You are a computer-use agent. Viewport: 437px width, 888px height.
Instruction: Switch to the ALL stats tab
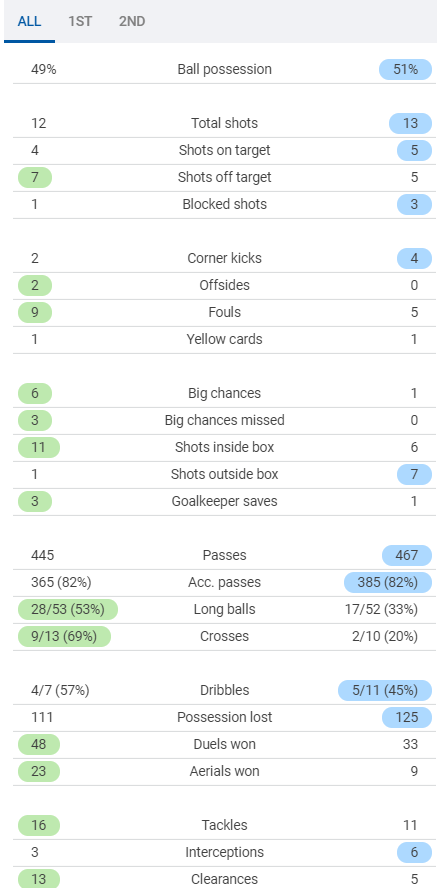29,22
